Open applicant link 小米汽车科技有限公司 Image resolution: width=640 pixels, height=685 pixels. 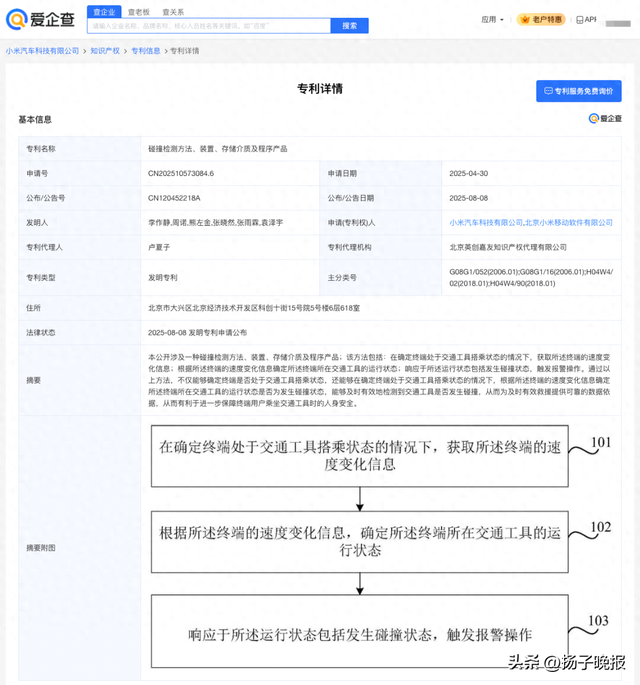point(486,222)
